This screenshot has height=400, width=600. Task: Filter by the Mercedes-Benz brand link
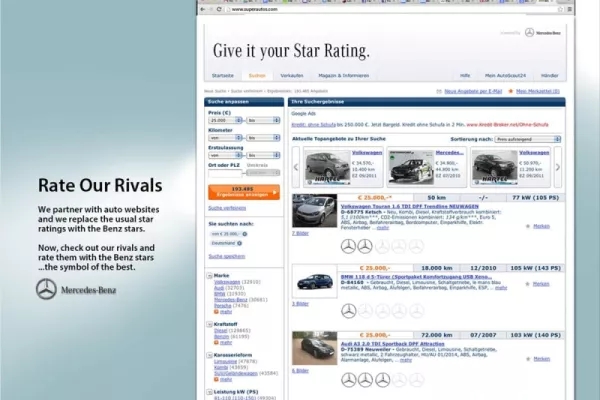[x=230, y=300]
